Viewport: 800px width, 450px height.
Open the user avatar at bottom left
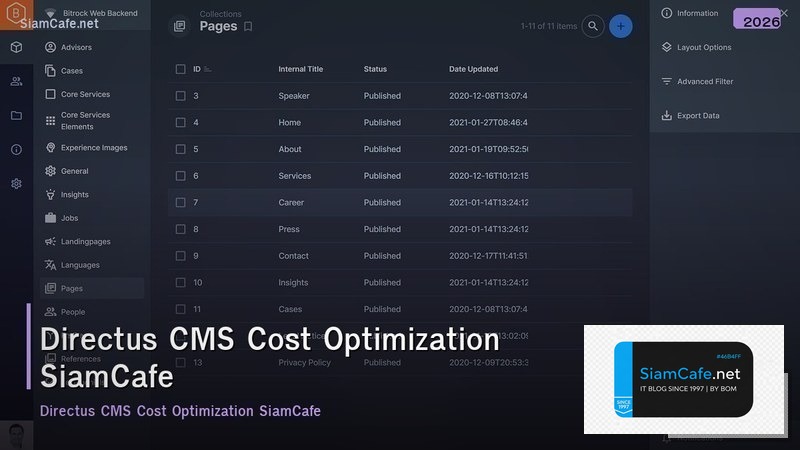click(16, 435)
